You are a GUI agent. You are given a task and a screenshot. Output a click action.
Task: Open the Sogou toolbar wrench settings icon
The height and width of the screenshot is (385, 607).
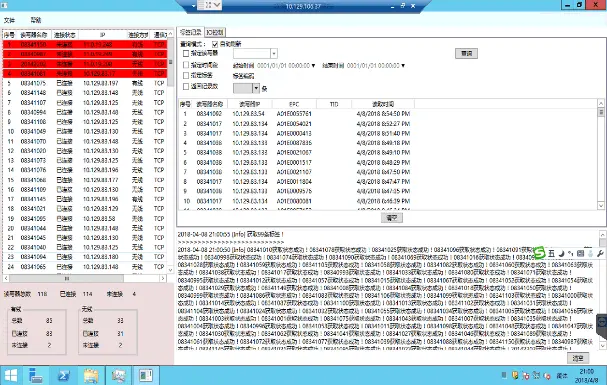coord(600,253)
